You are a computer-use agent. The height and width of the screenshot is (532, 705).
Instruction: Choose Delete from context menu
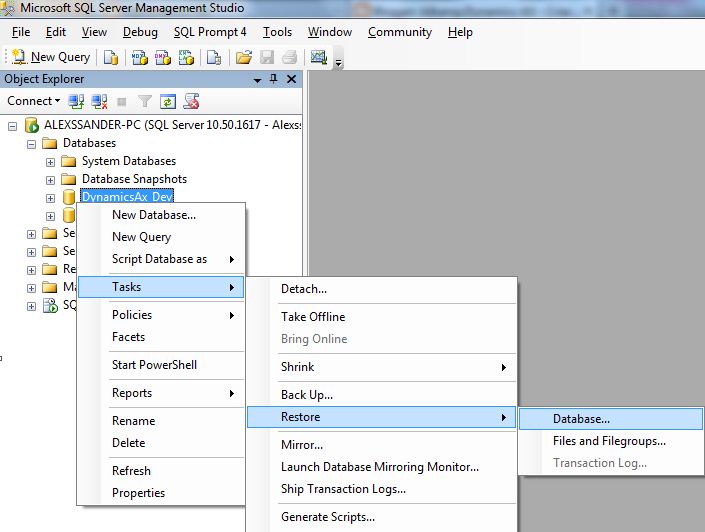tap(162, 443)
